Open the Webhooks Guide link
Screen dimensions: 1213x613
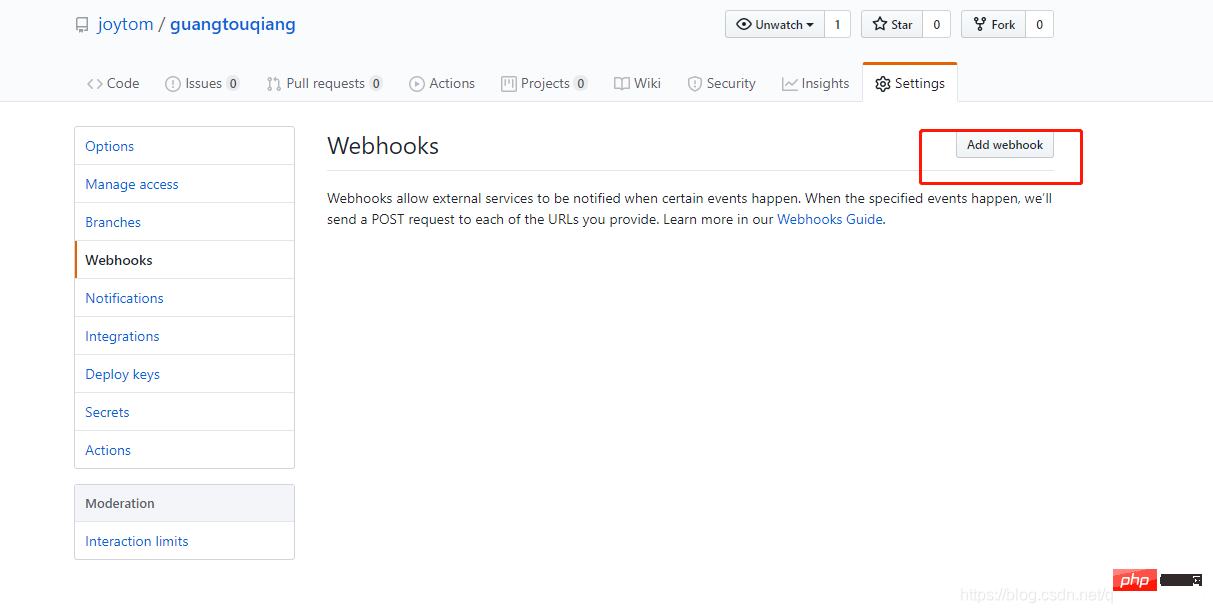(x=830, y=219)
